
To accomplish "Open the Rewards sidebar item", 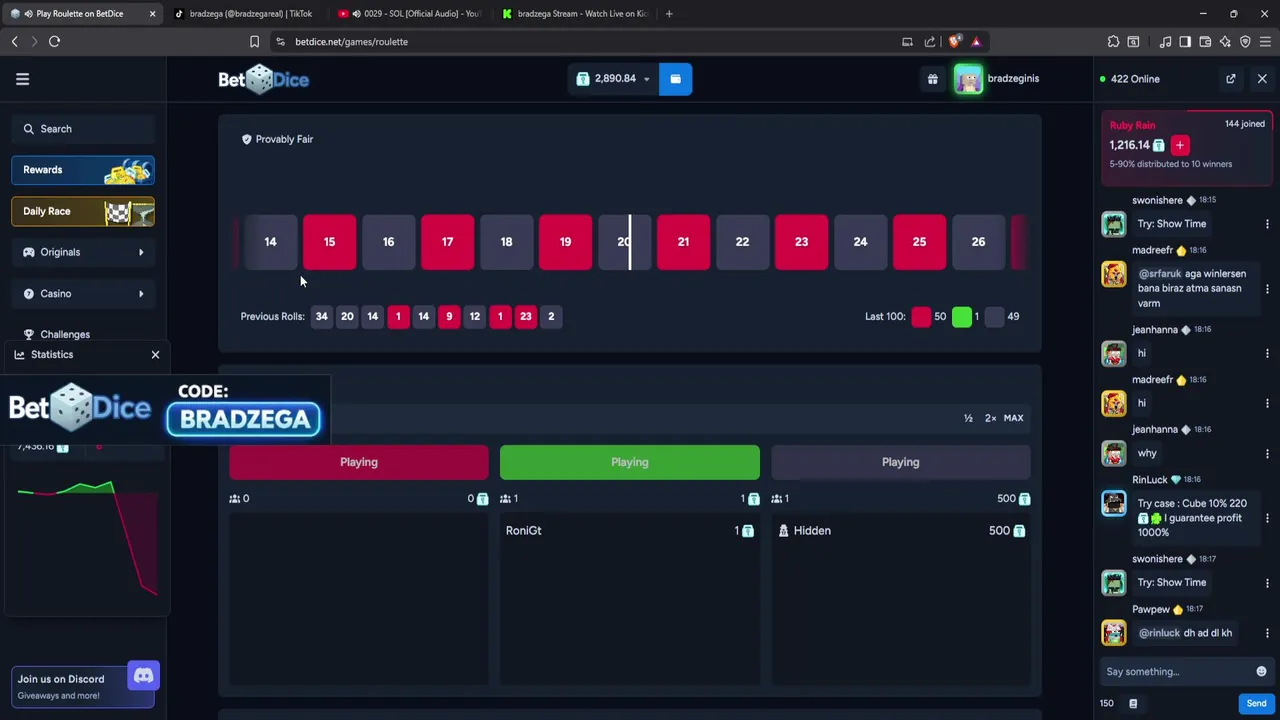I will [83, 170].
